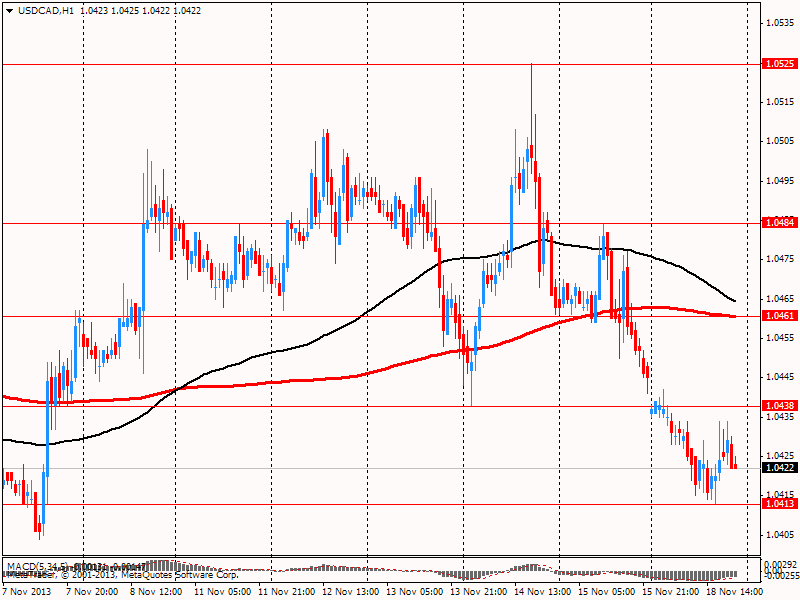
Task: Click the 12 Nov 13:00 time label
Action: point(351,591)
